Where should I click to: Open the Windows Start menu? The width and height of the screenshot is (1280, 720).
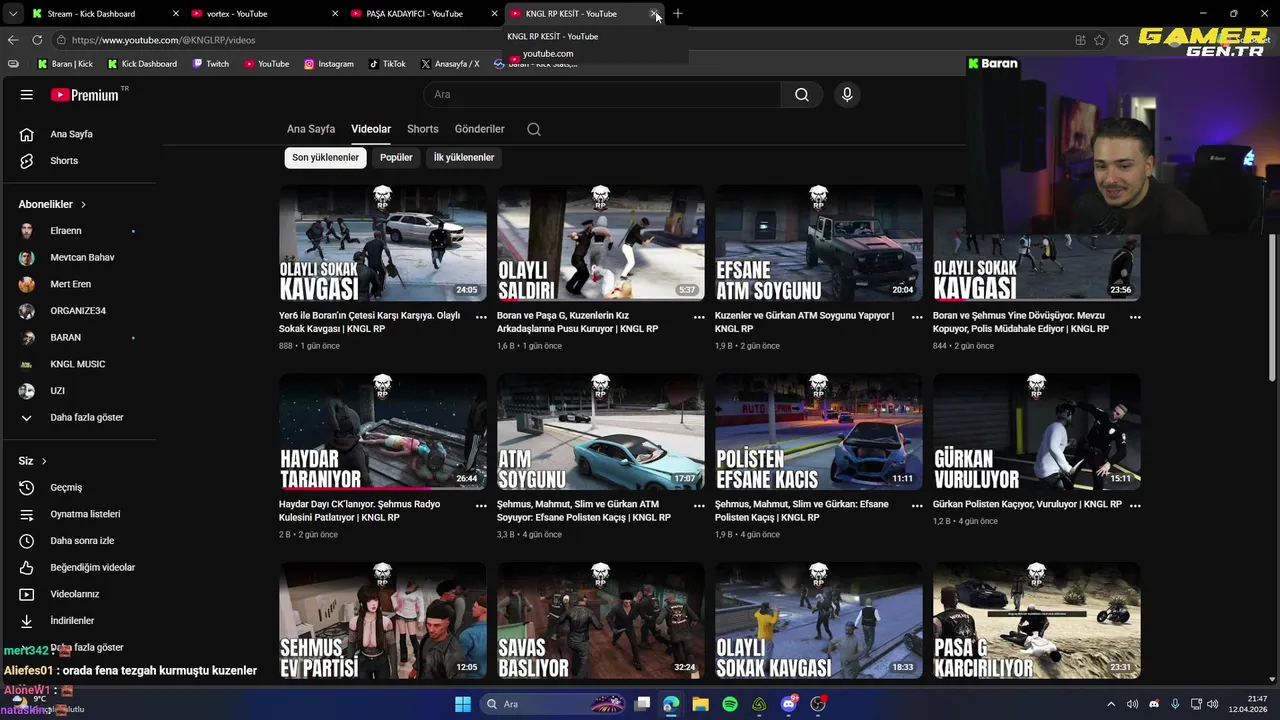[463, 704]
